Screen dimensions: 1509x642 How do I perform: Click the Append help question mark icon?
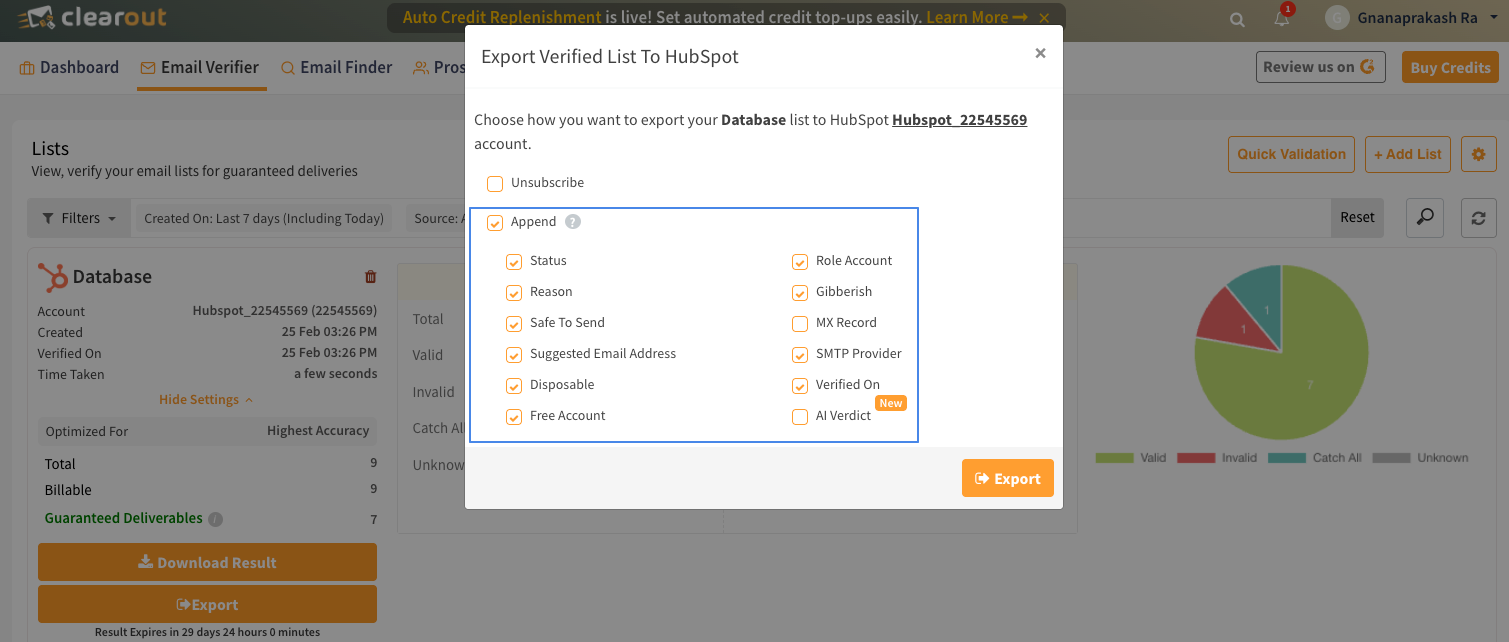[x=572, y=221]
